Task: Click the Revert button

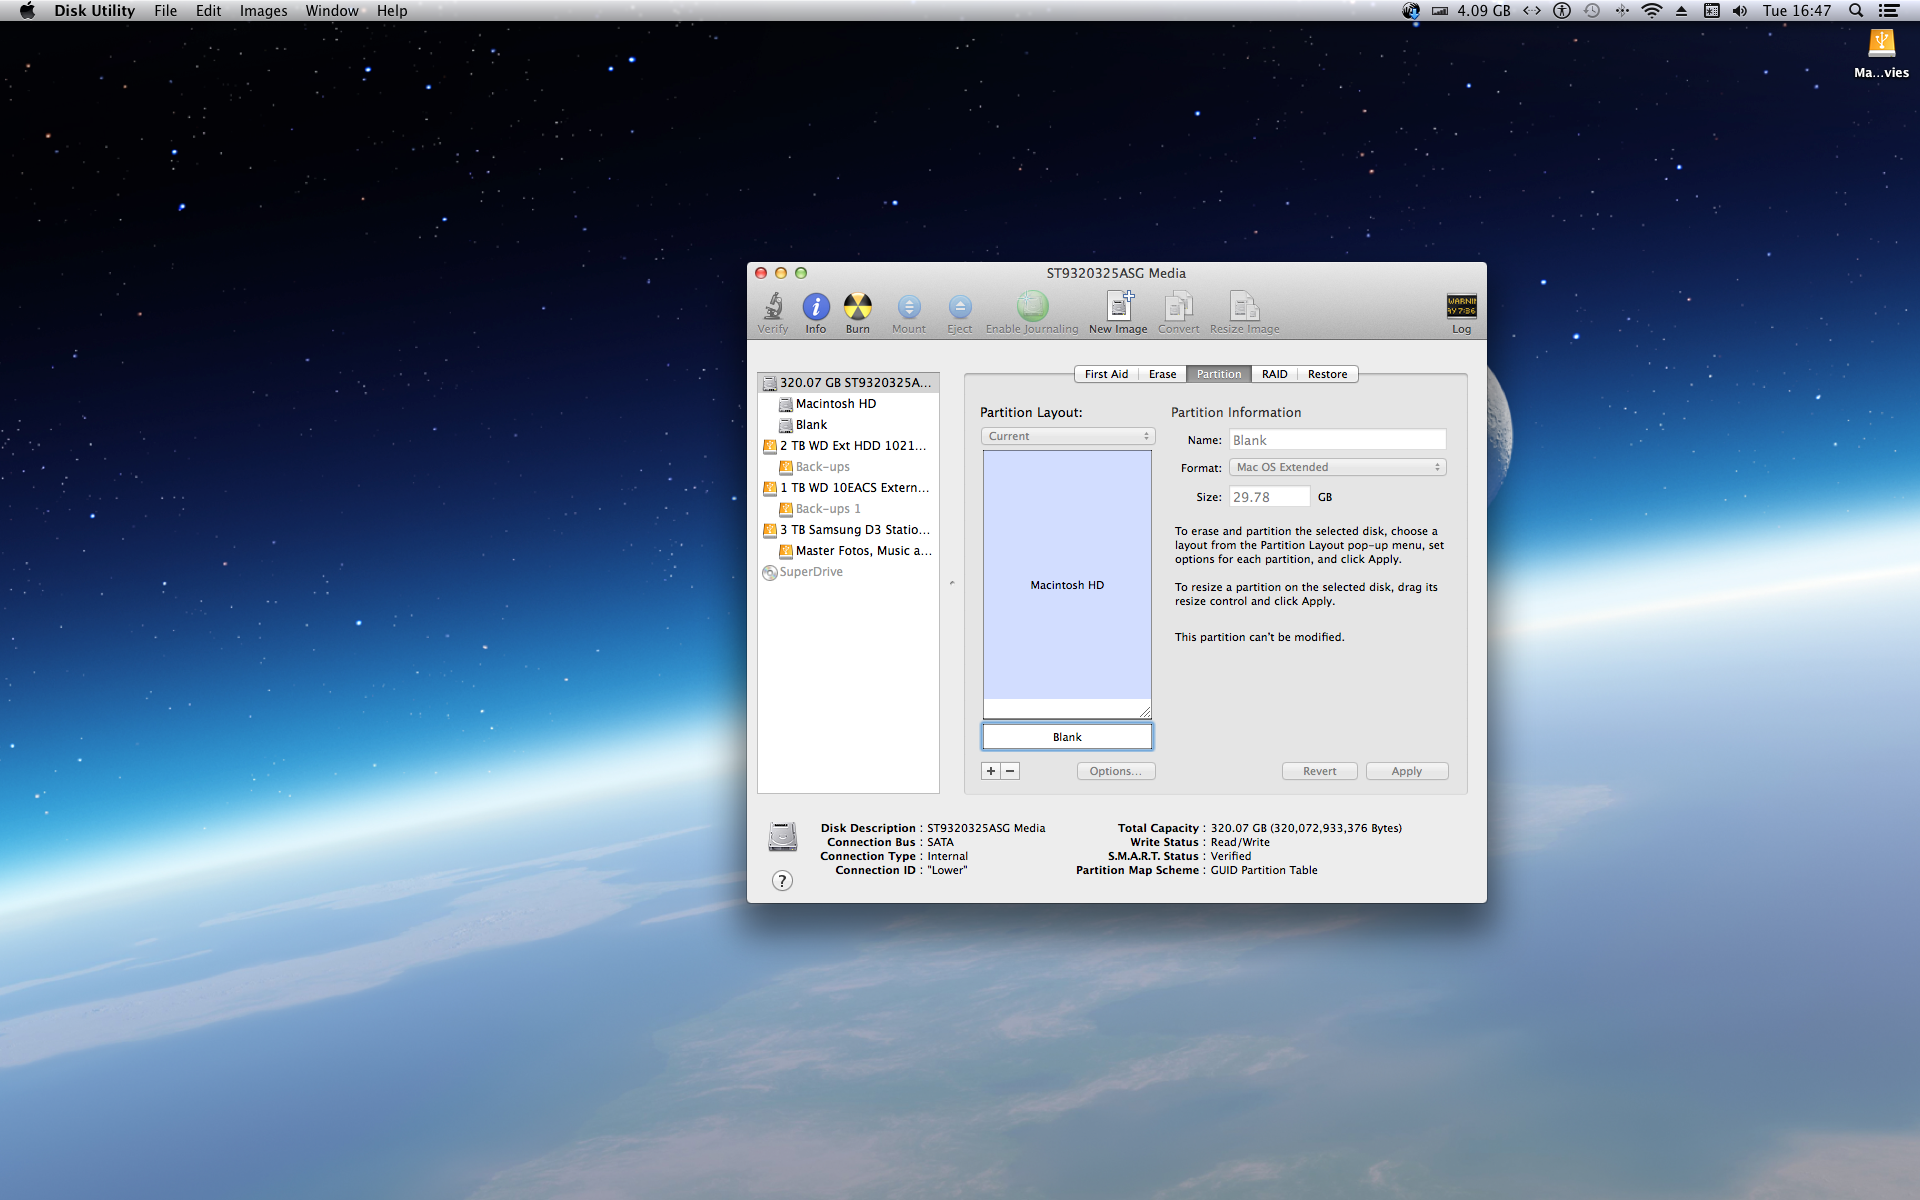Action: pyautogui.click(x=1320, y=771)
